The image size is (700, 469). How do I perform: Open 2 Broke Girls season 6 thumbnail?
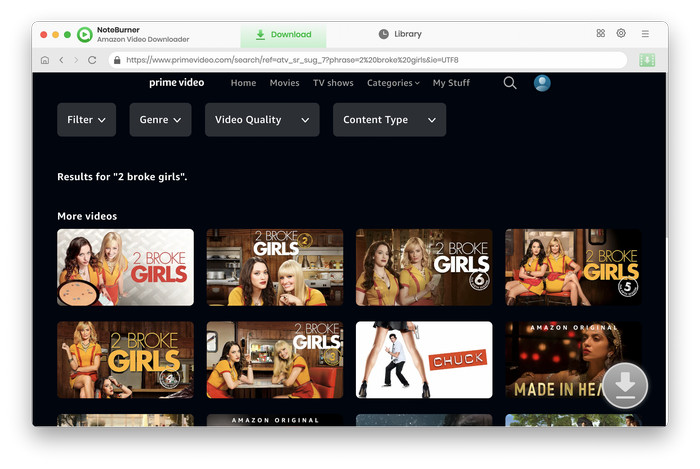tap(424, 267)
